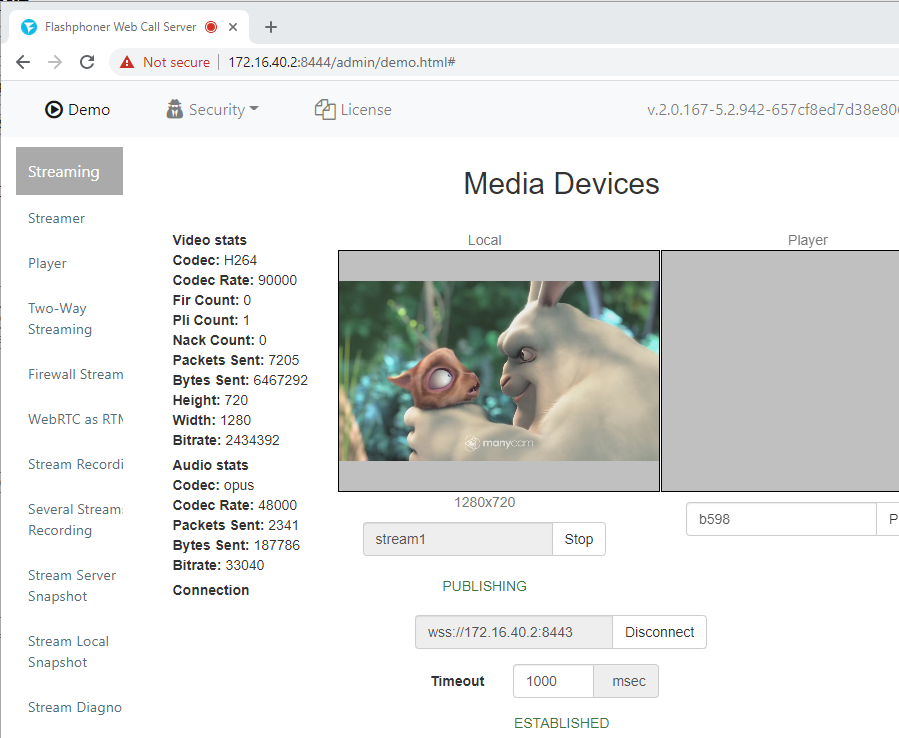Click the Packets Sent 7205 line
899x738 pixels.
pyautogui.click(x=236, y=360)
